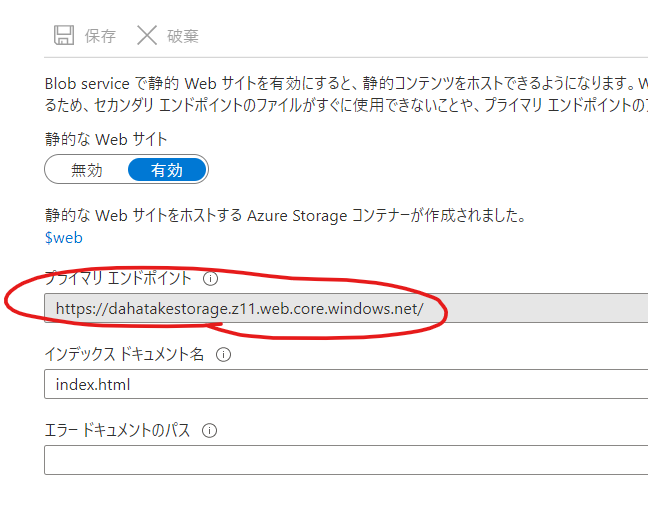This screenshot has height=530, width=648.
Task: Click the エラー ドキュメントのパス field label
Action: point(117,430)
